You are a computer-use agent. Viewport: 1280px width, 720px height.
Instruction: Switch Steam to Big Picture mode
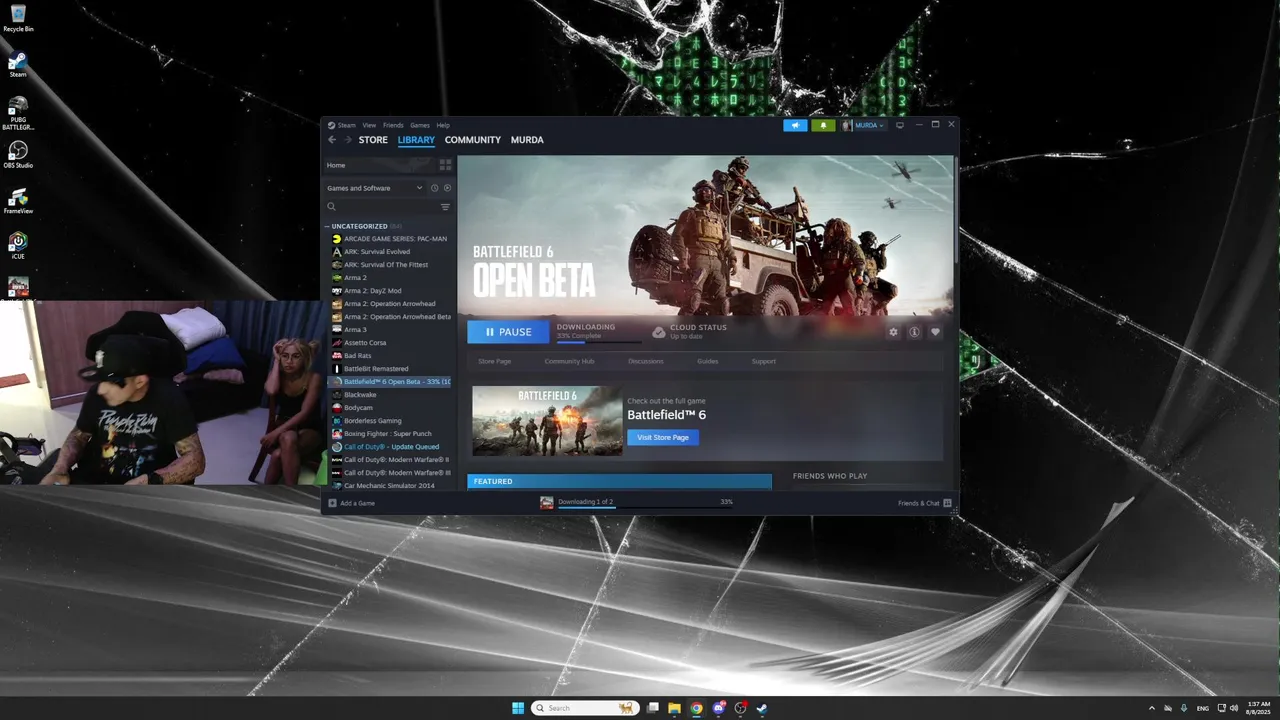(900, 125)
